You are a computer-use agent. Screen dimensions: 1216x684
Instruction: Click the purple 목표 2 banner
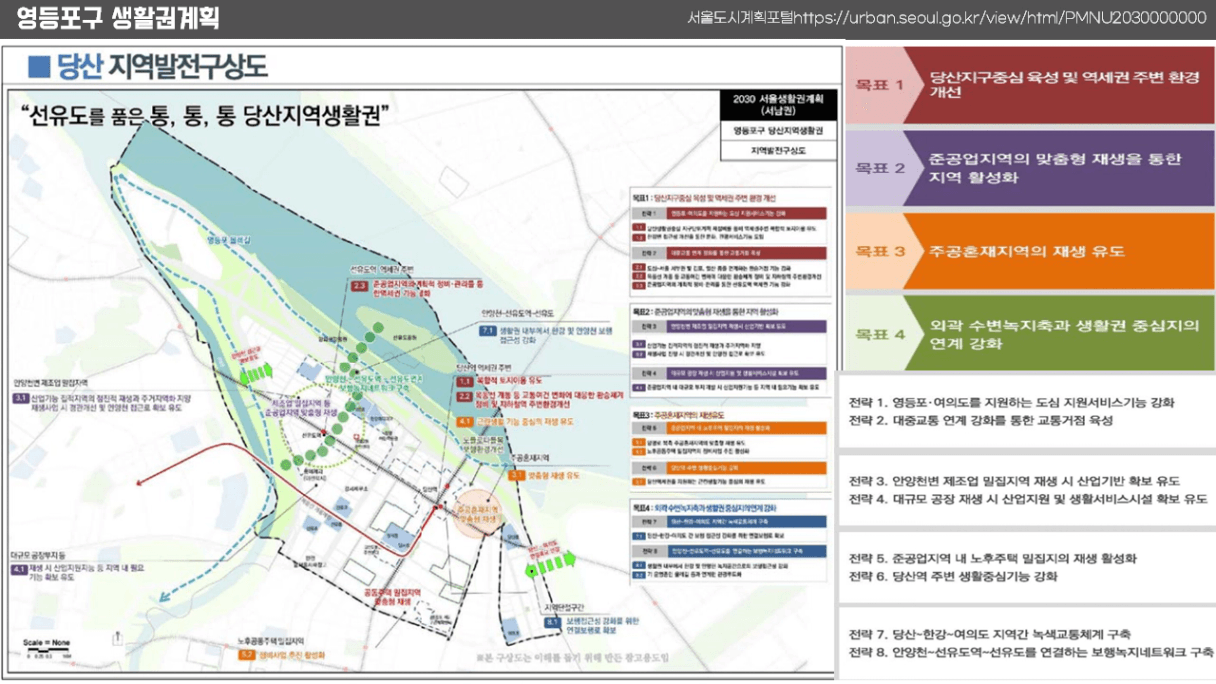(1030, 167)
